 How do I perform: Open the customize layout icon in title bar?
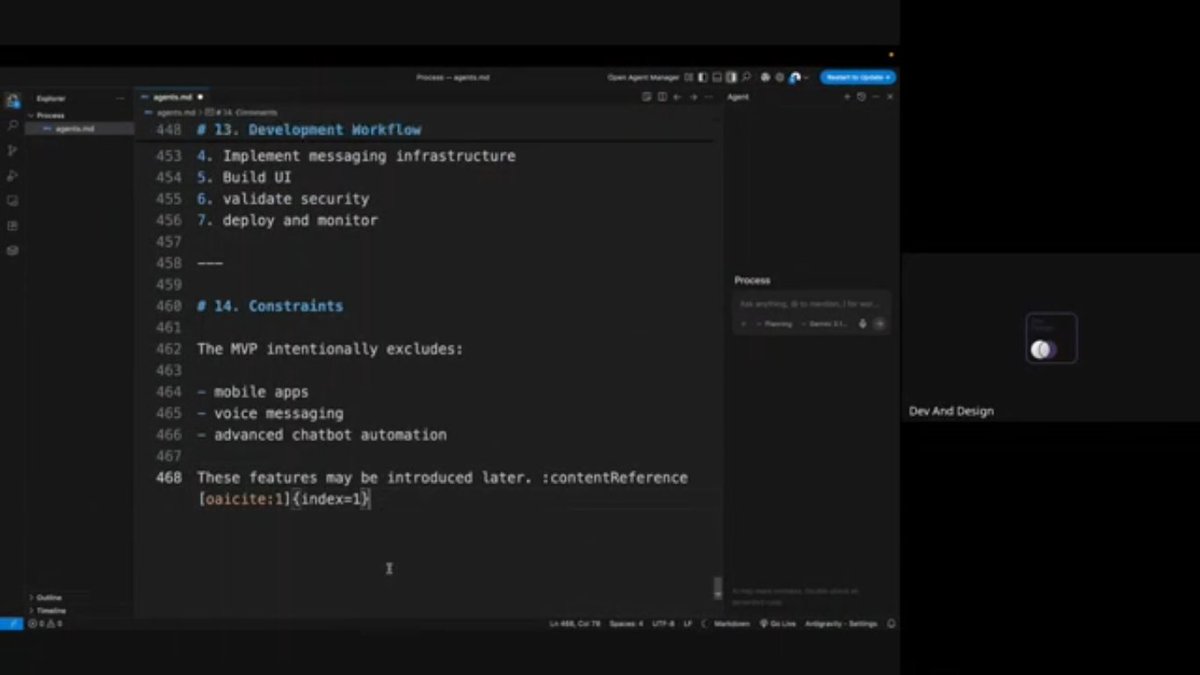click(x=689, y=77)
